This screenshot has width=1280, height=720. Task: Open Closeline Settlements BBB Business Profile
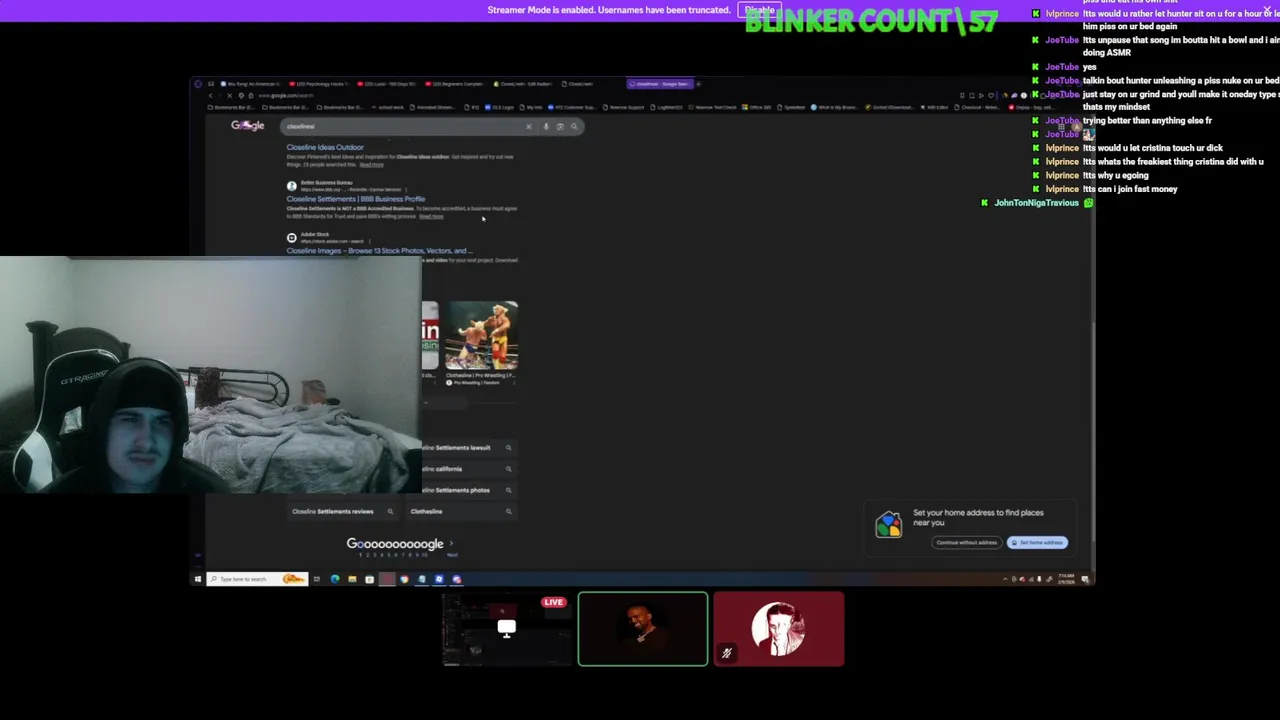pos(356,199)
